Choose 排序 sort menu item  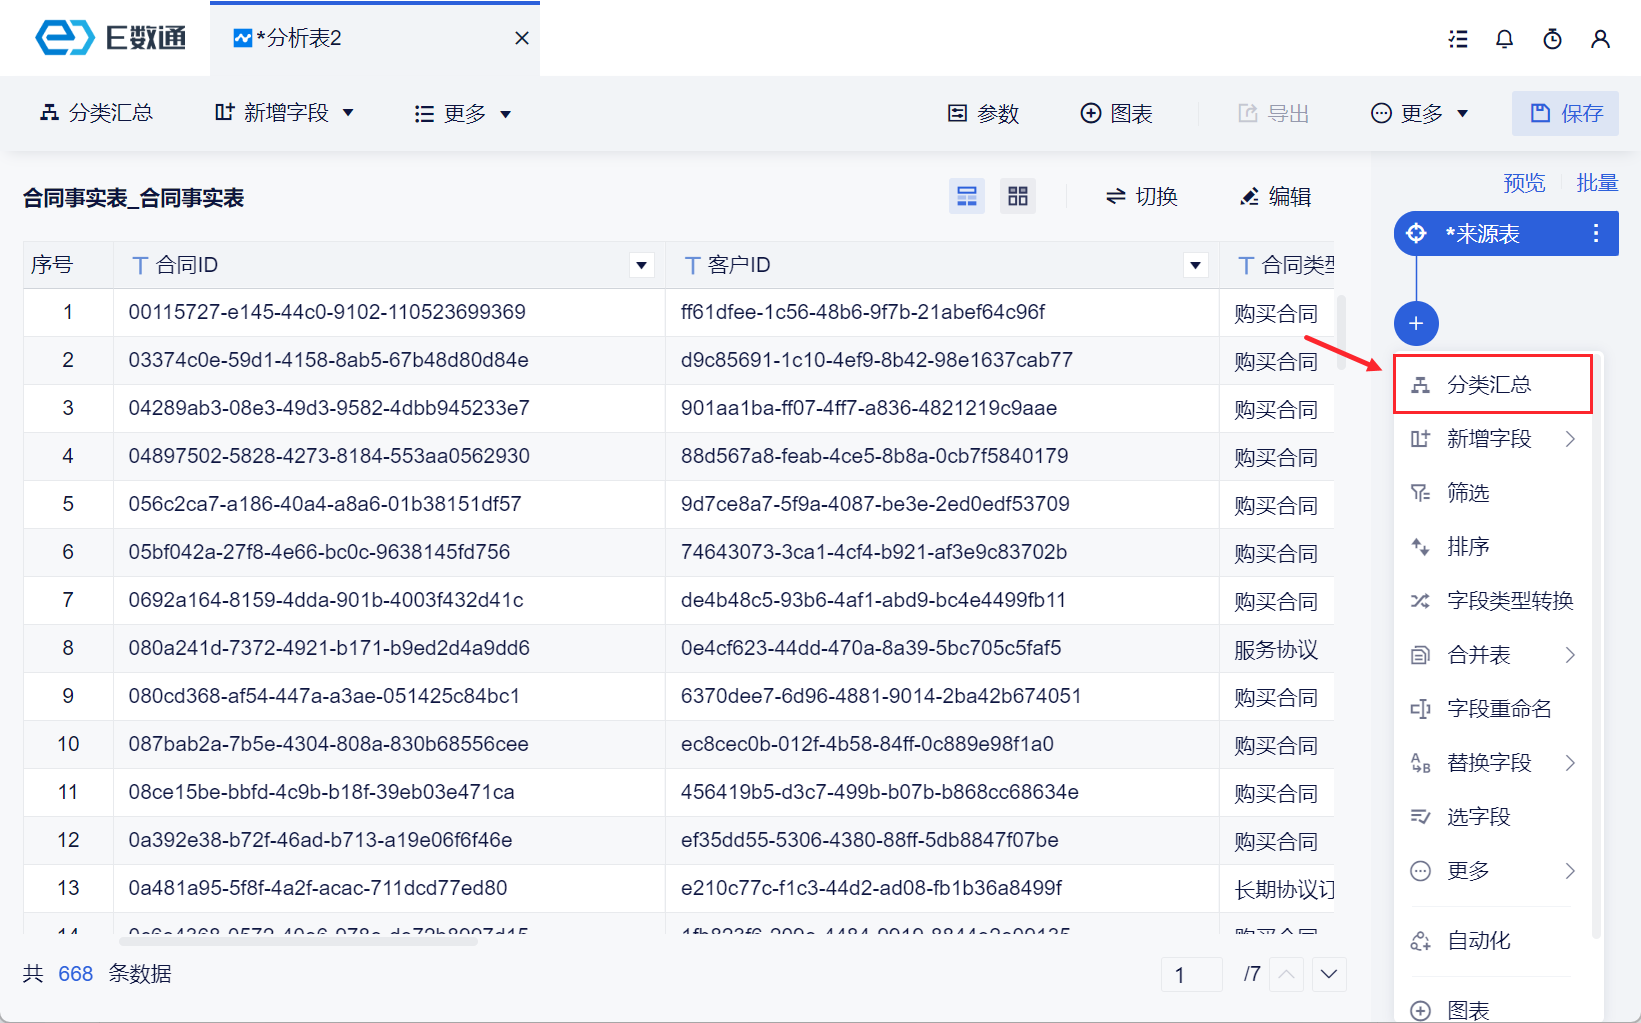pyautogui.click(x=1492, y=547)
